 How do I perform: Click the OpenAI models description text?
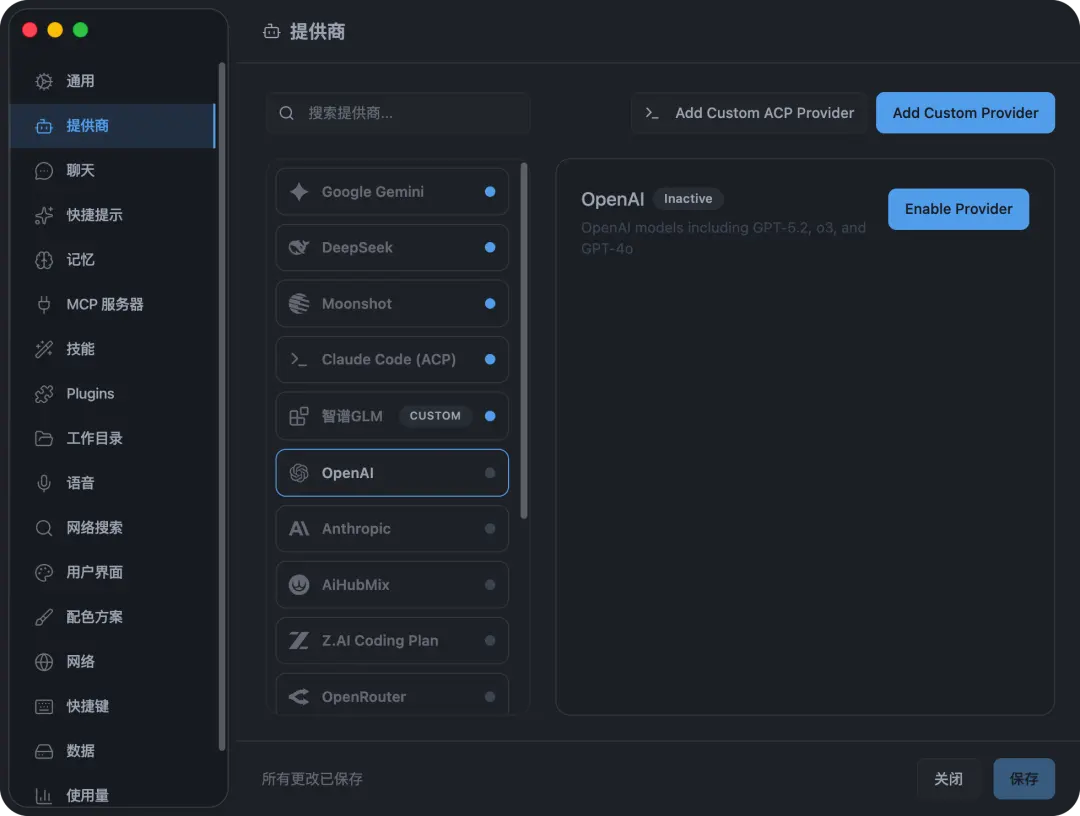point(723,238)
